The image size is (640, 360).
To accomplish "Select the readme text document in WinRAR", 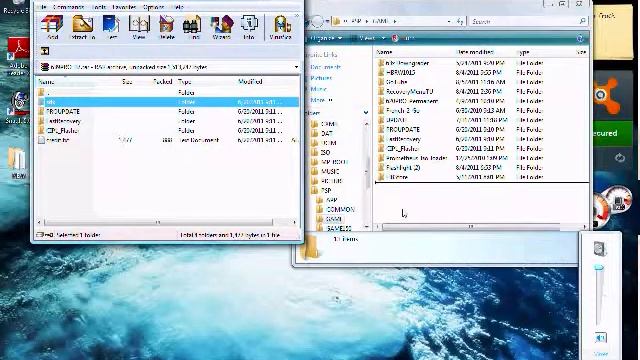I will click(x=57, y=140).
